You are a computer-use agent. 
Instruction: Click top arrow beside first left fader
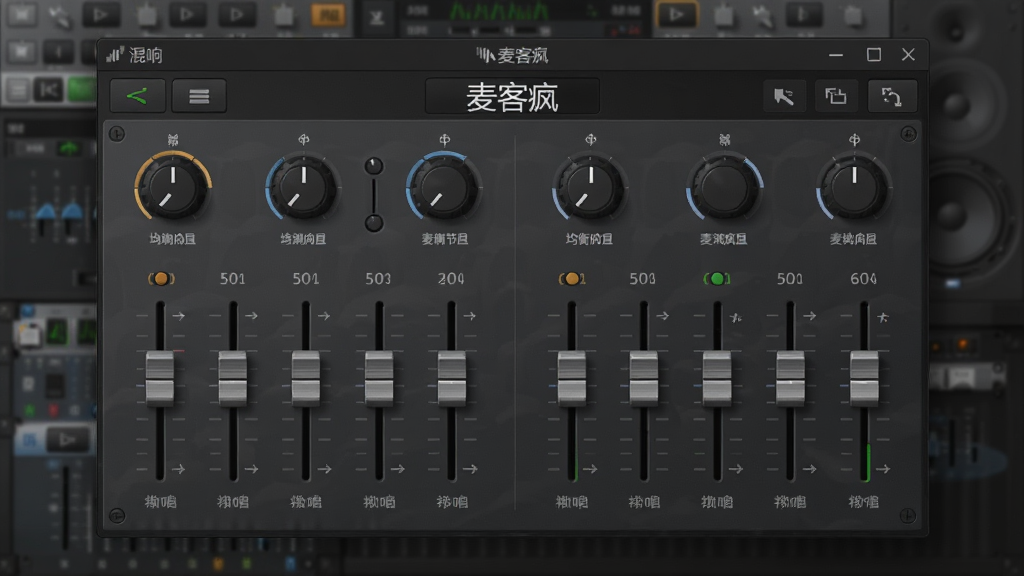[178, 316]
